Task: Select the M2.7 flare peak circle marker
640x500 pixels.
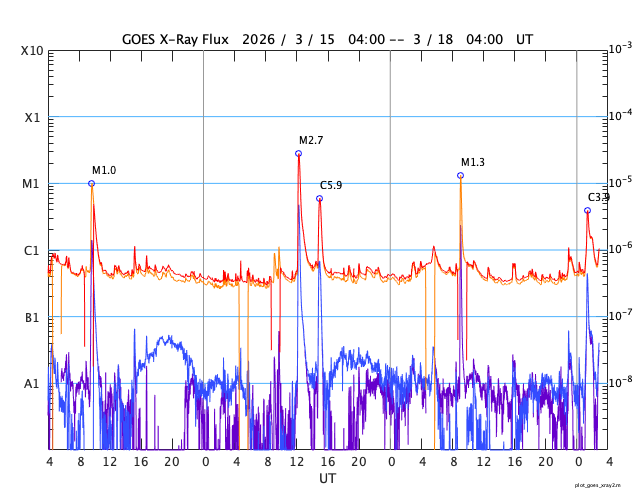Action: 298,153
